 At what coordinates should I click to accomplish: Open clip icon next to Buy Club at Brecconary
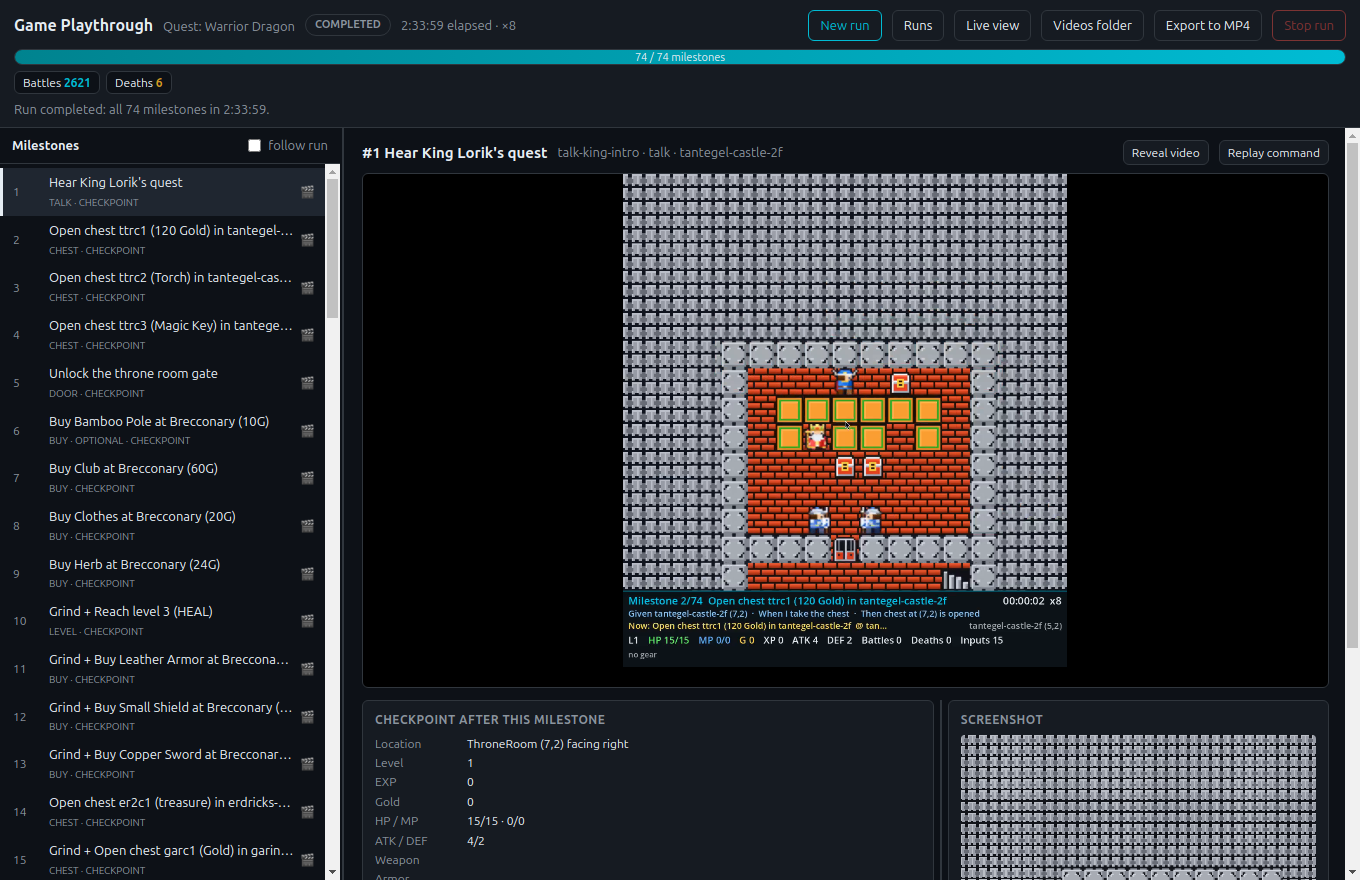pyautogui.click(x=307, y=478)
